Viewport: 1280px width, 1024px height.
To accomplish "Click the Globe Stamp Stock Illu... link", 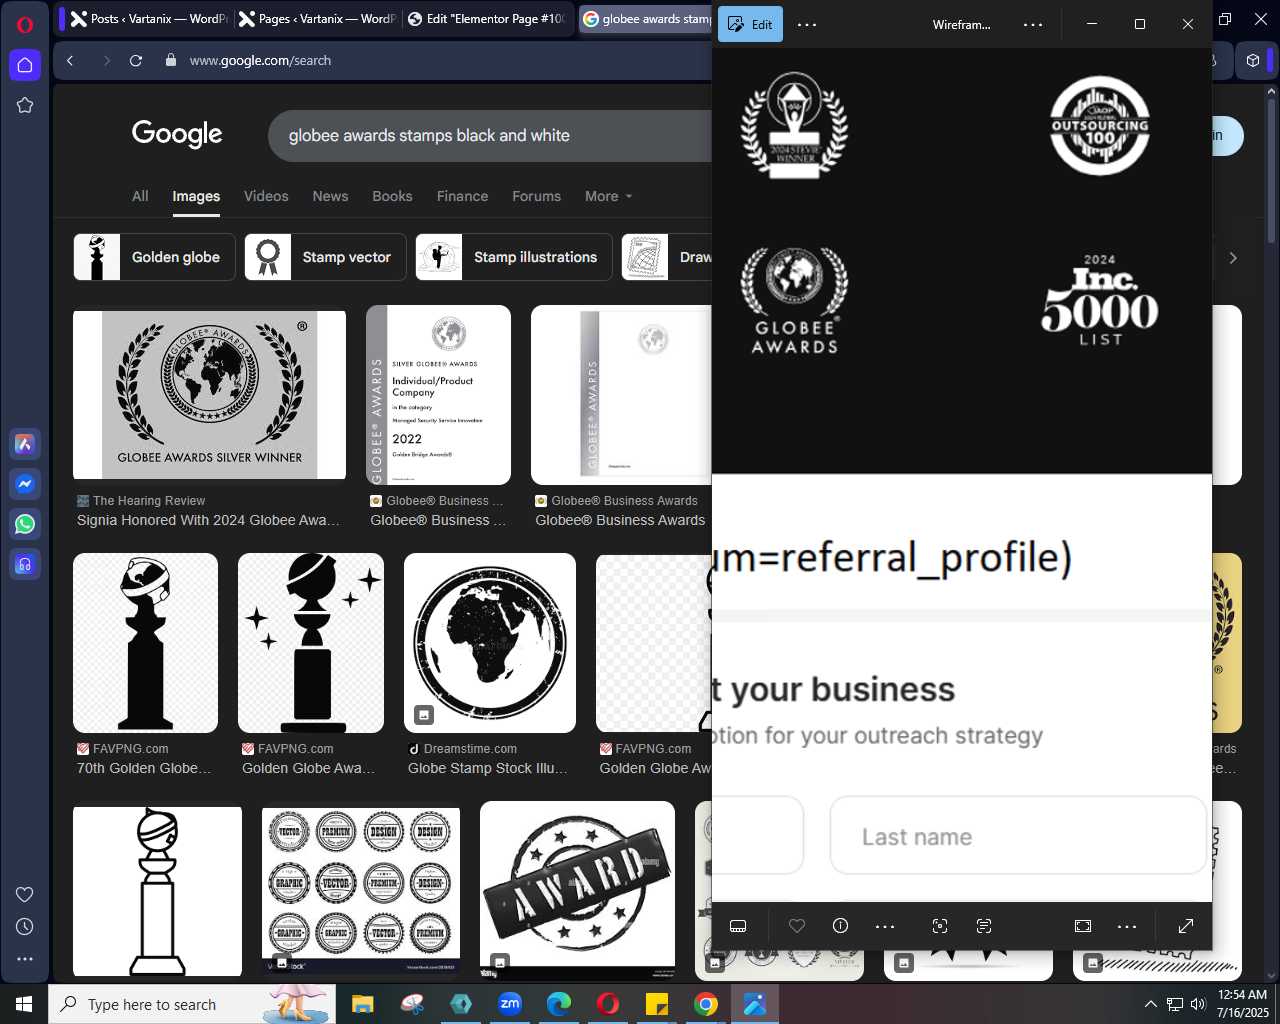I will pyautogui.click(x=488, y=768).
